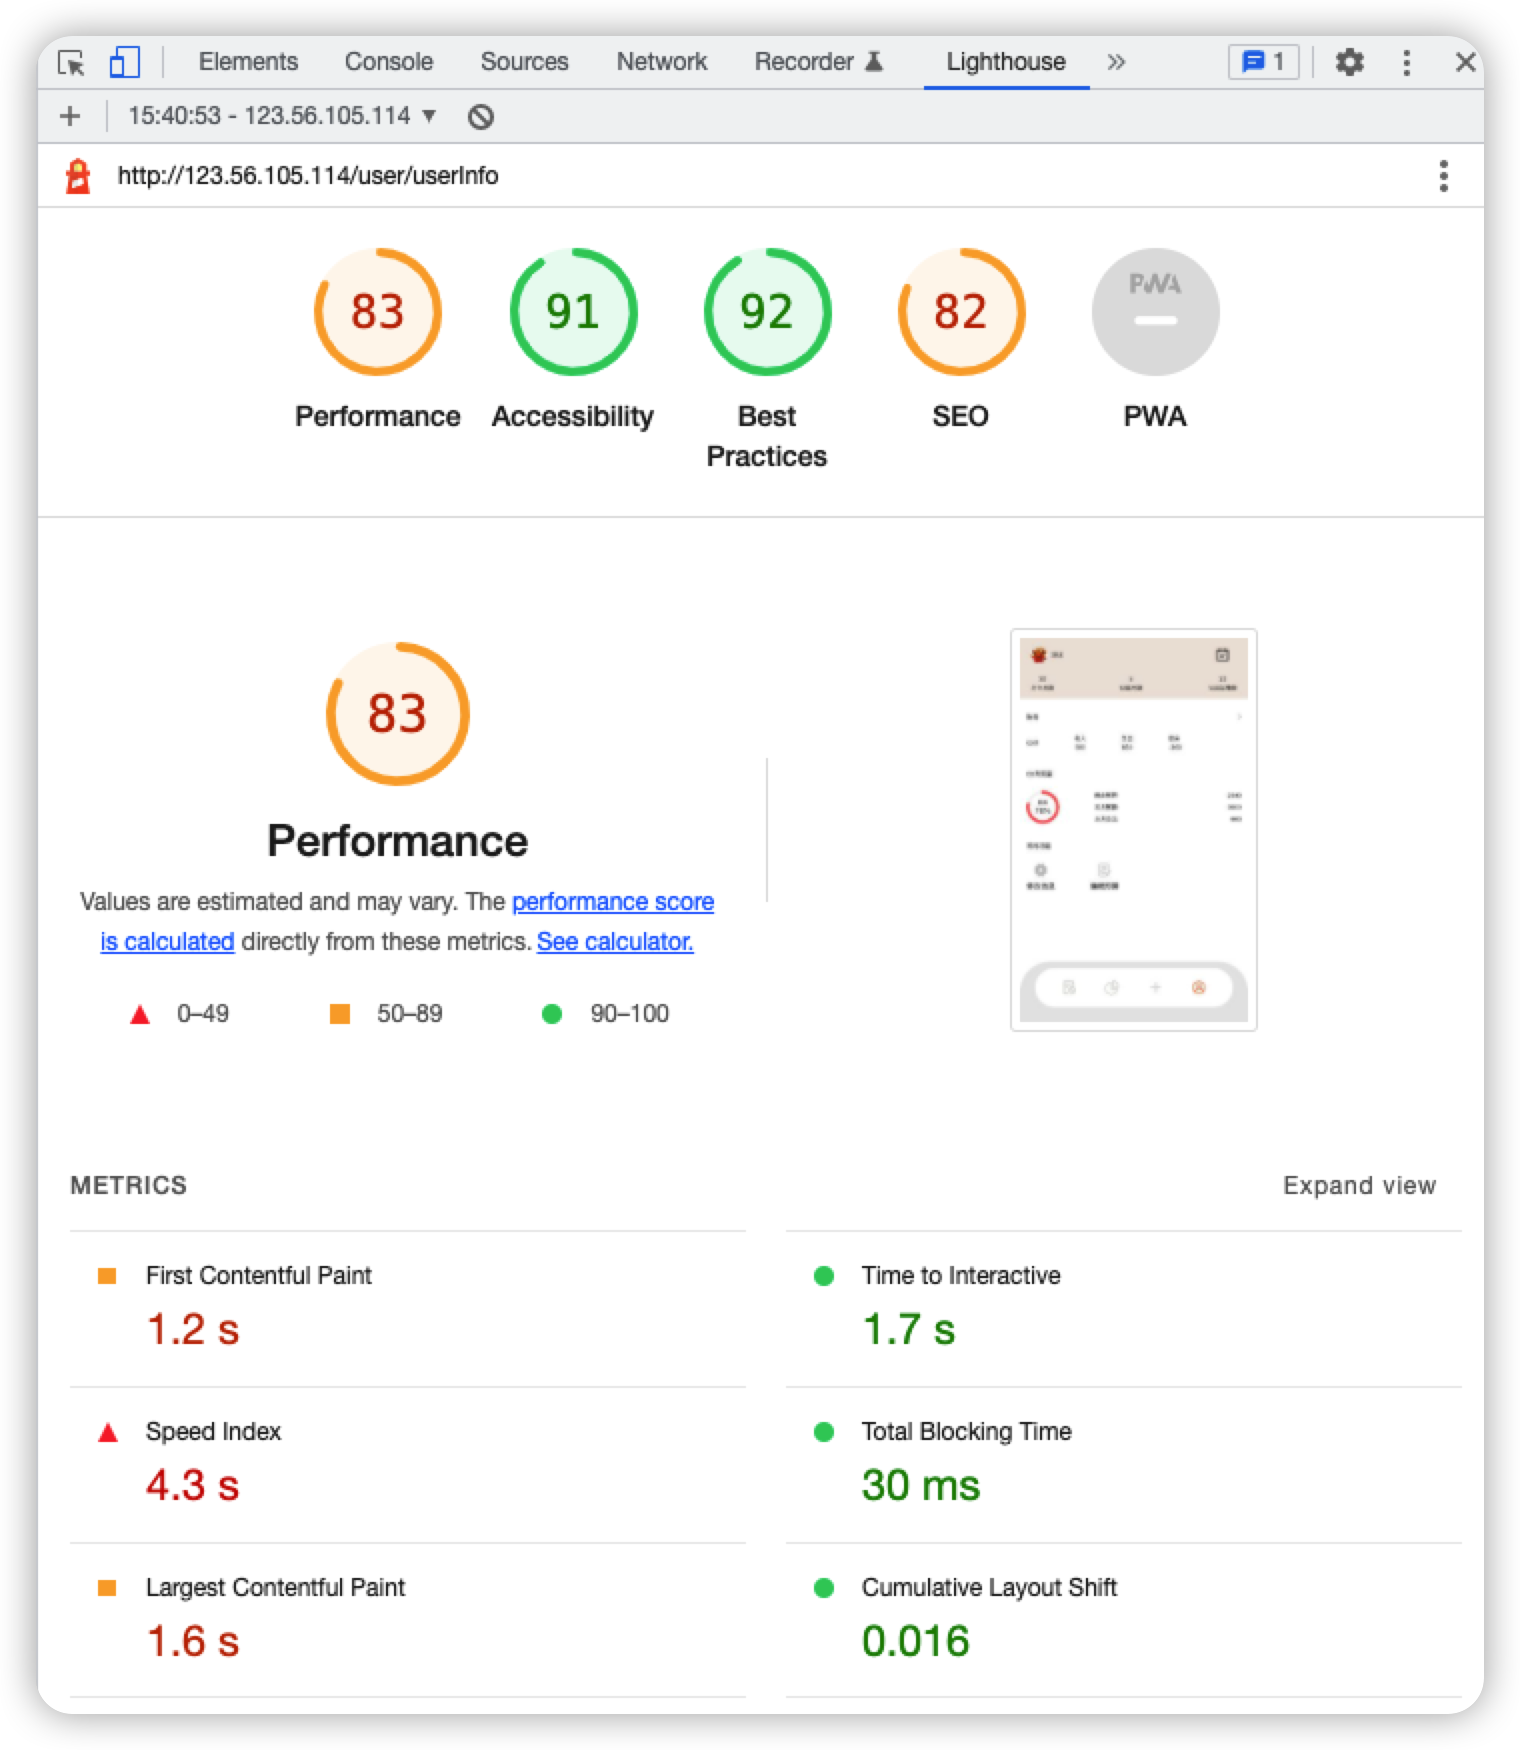The height and width of the screenshot is (1750, 1520).
Task: Select the Lighthouse tab
Action: point(1006,62)
